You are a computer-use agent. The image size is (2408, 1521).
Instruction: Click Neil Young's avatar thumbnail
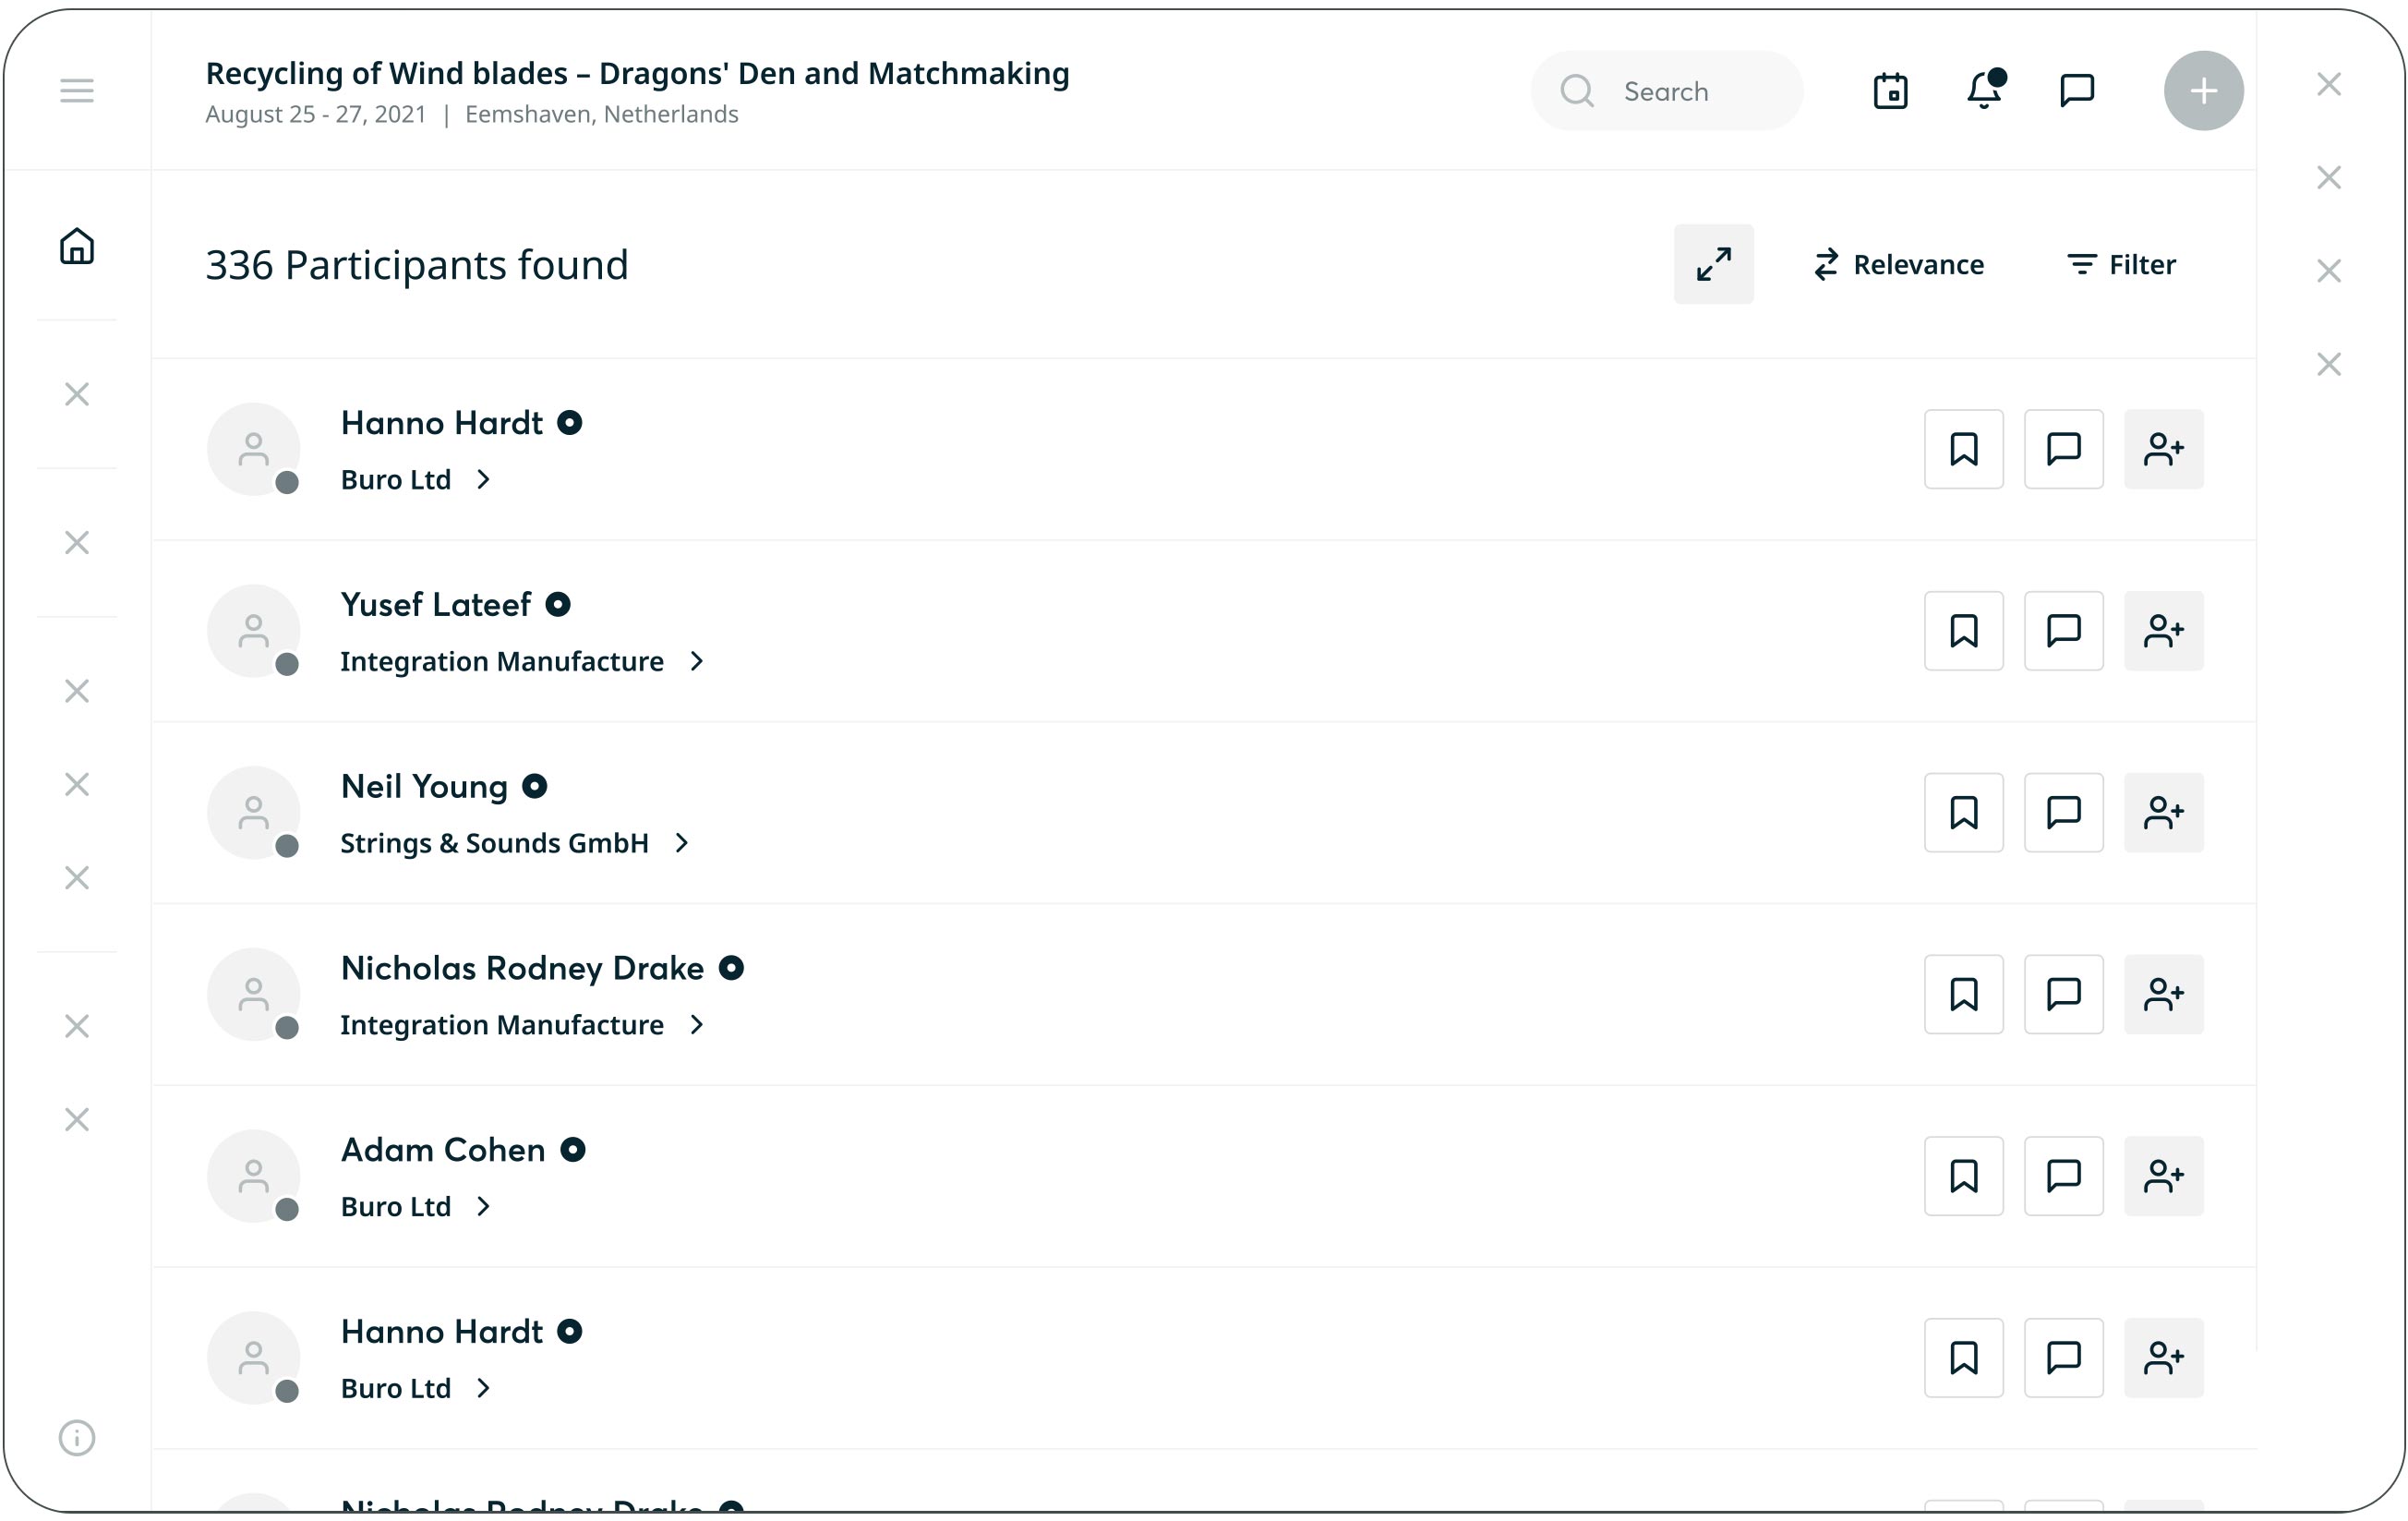(254, 813)
